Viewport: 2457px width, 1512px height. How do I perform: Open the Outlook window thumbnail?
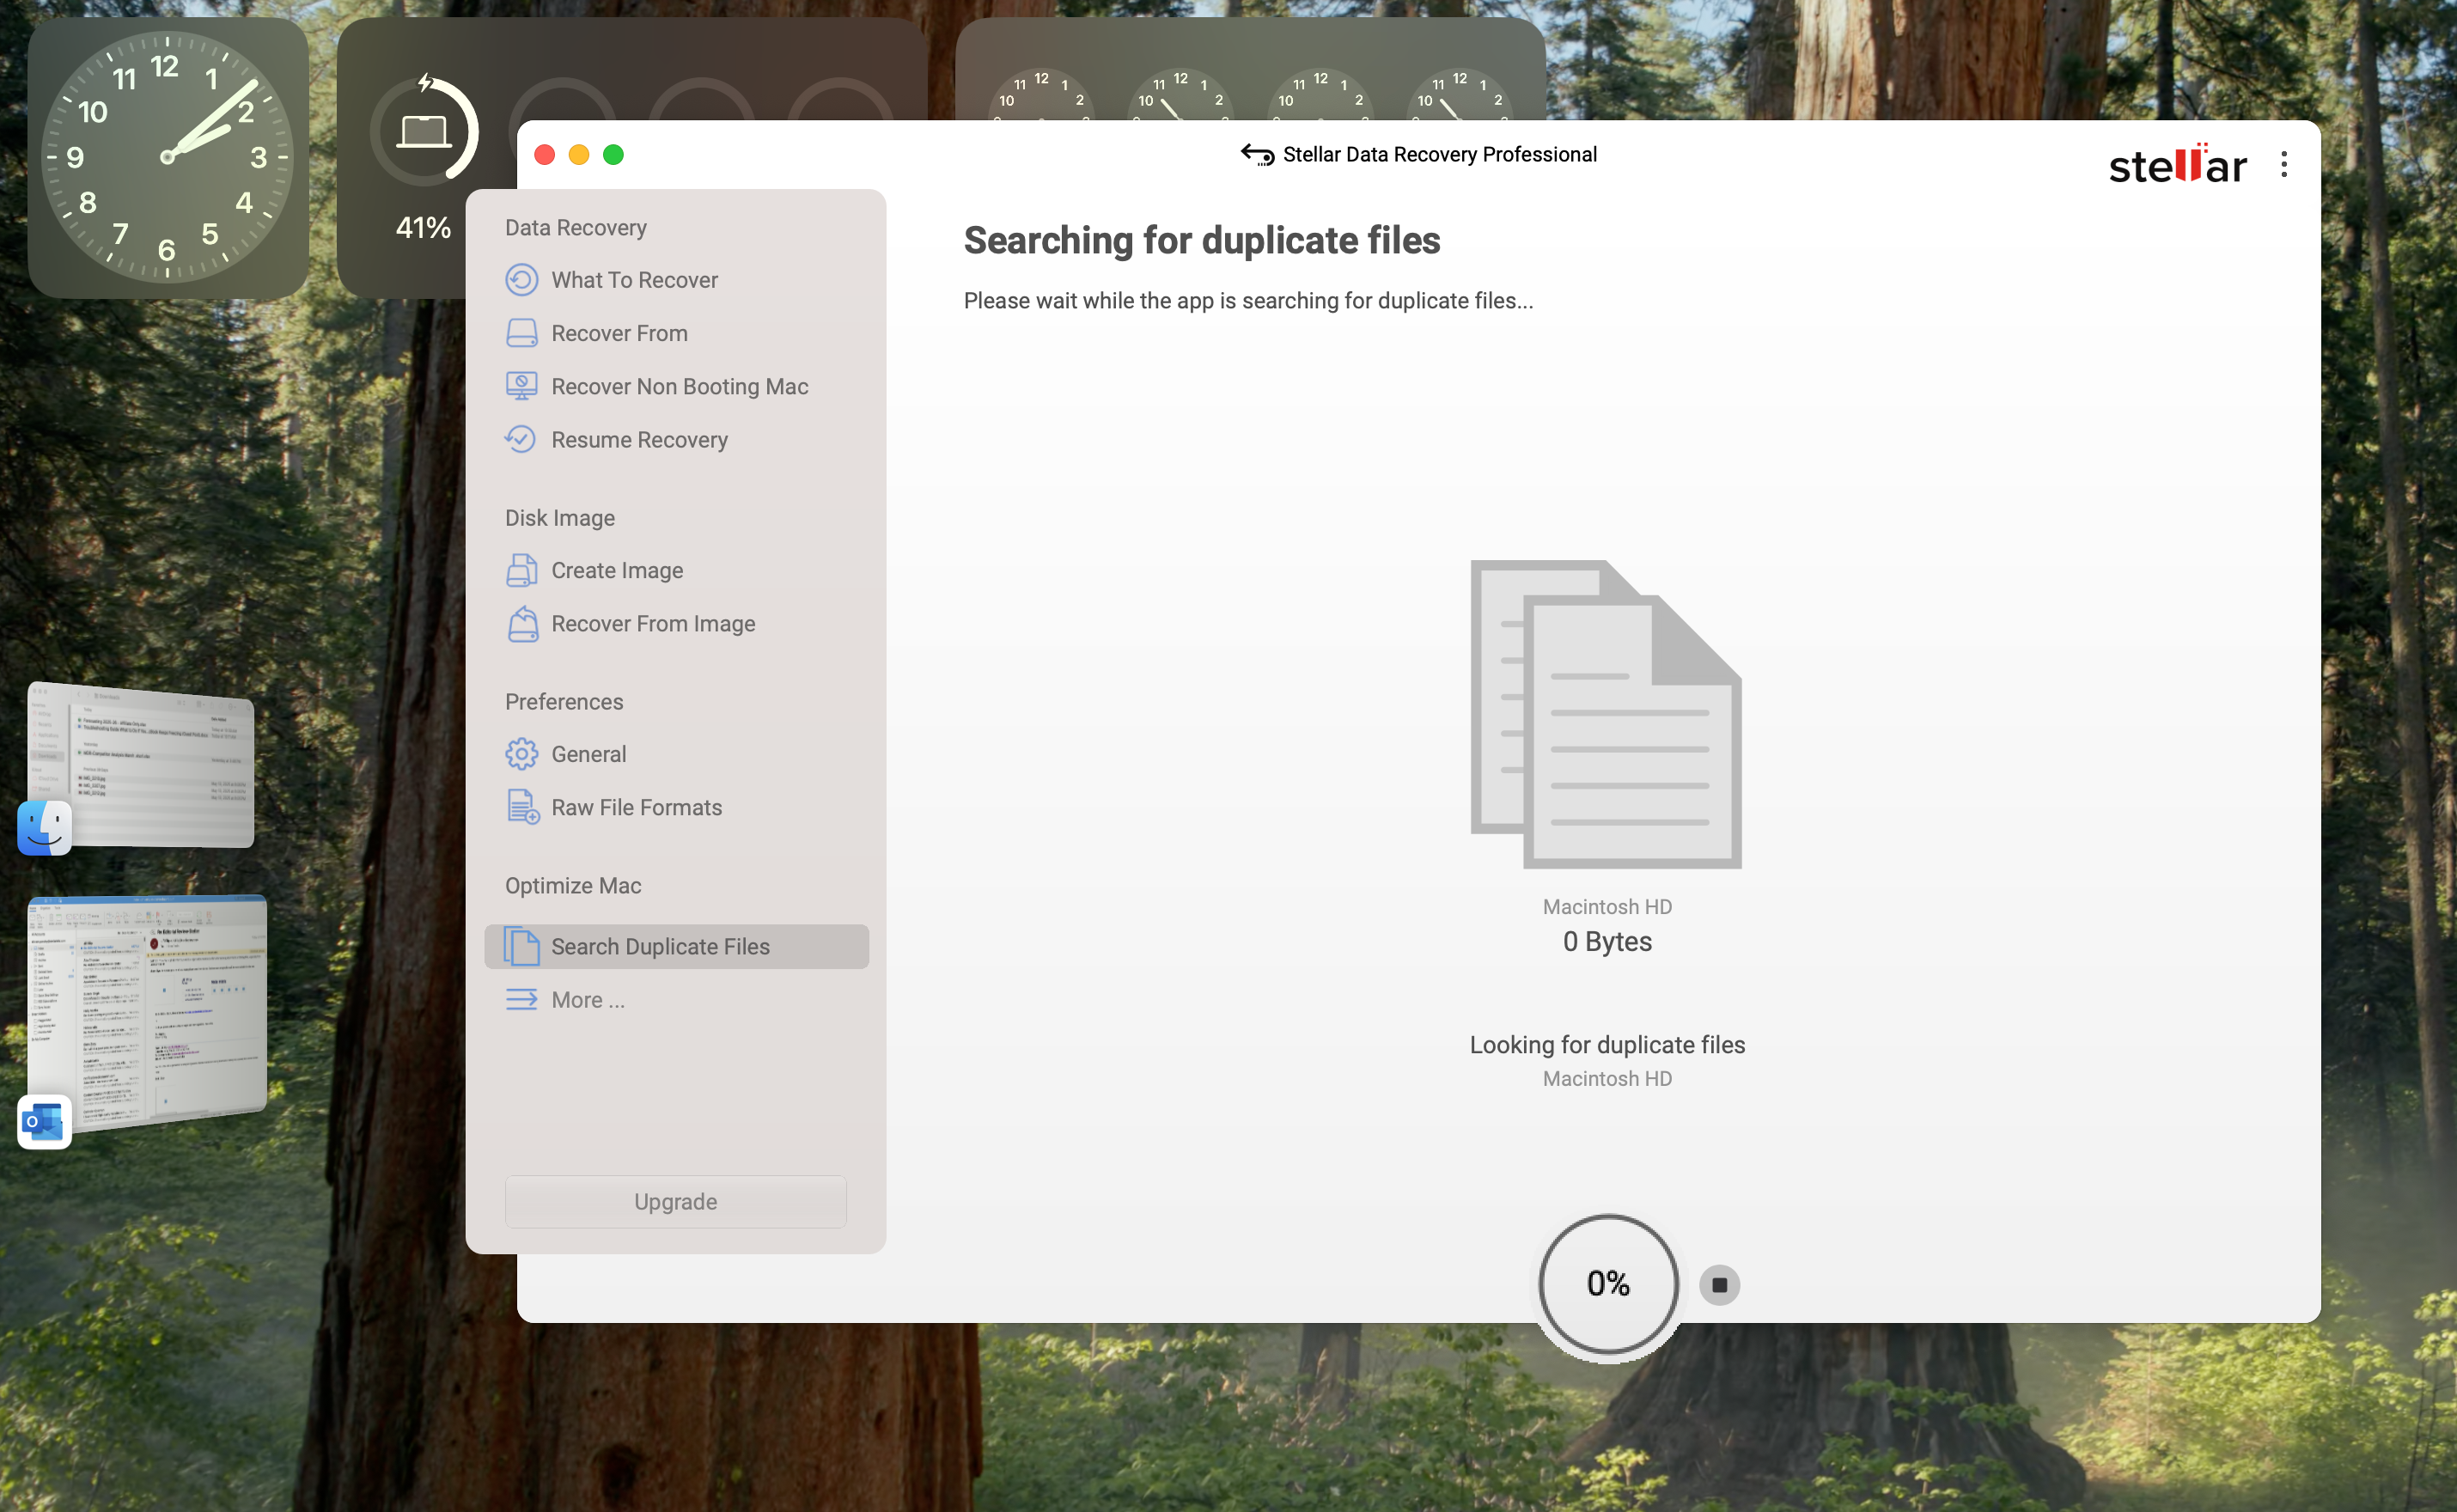click(x=160, y=1005)
